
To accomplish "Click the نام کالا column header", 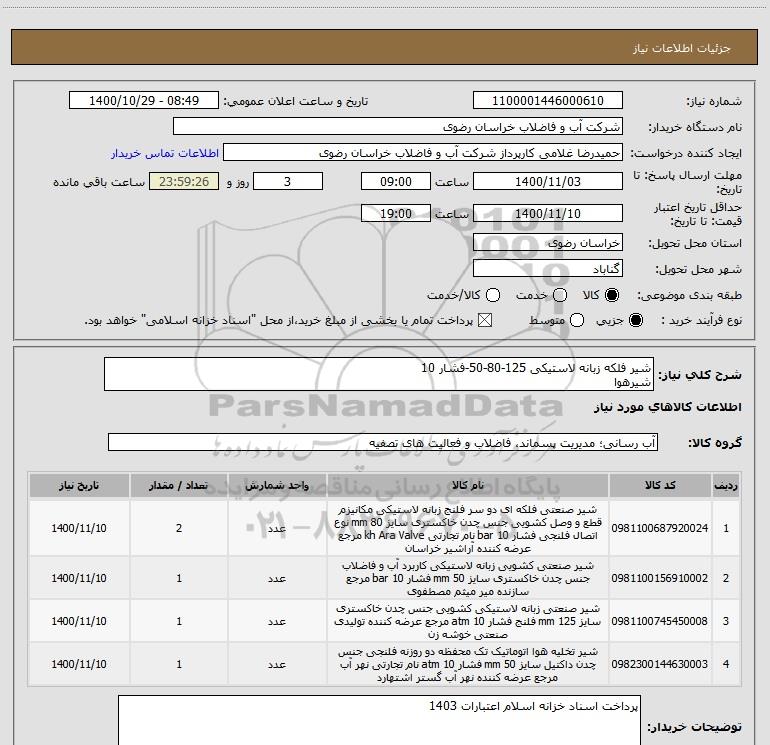I will (x=468, y=485).
